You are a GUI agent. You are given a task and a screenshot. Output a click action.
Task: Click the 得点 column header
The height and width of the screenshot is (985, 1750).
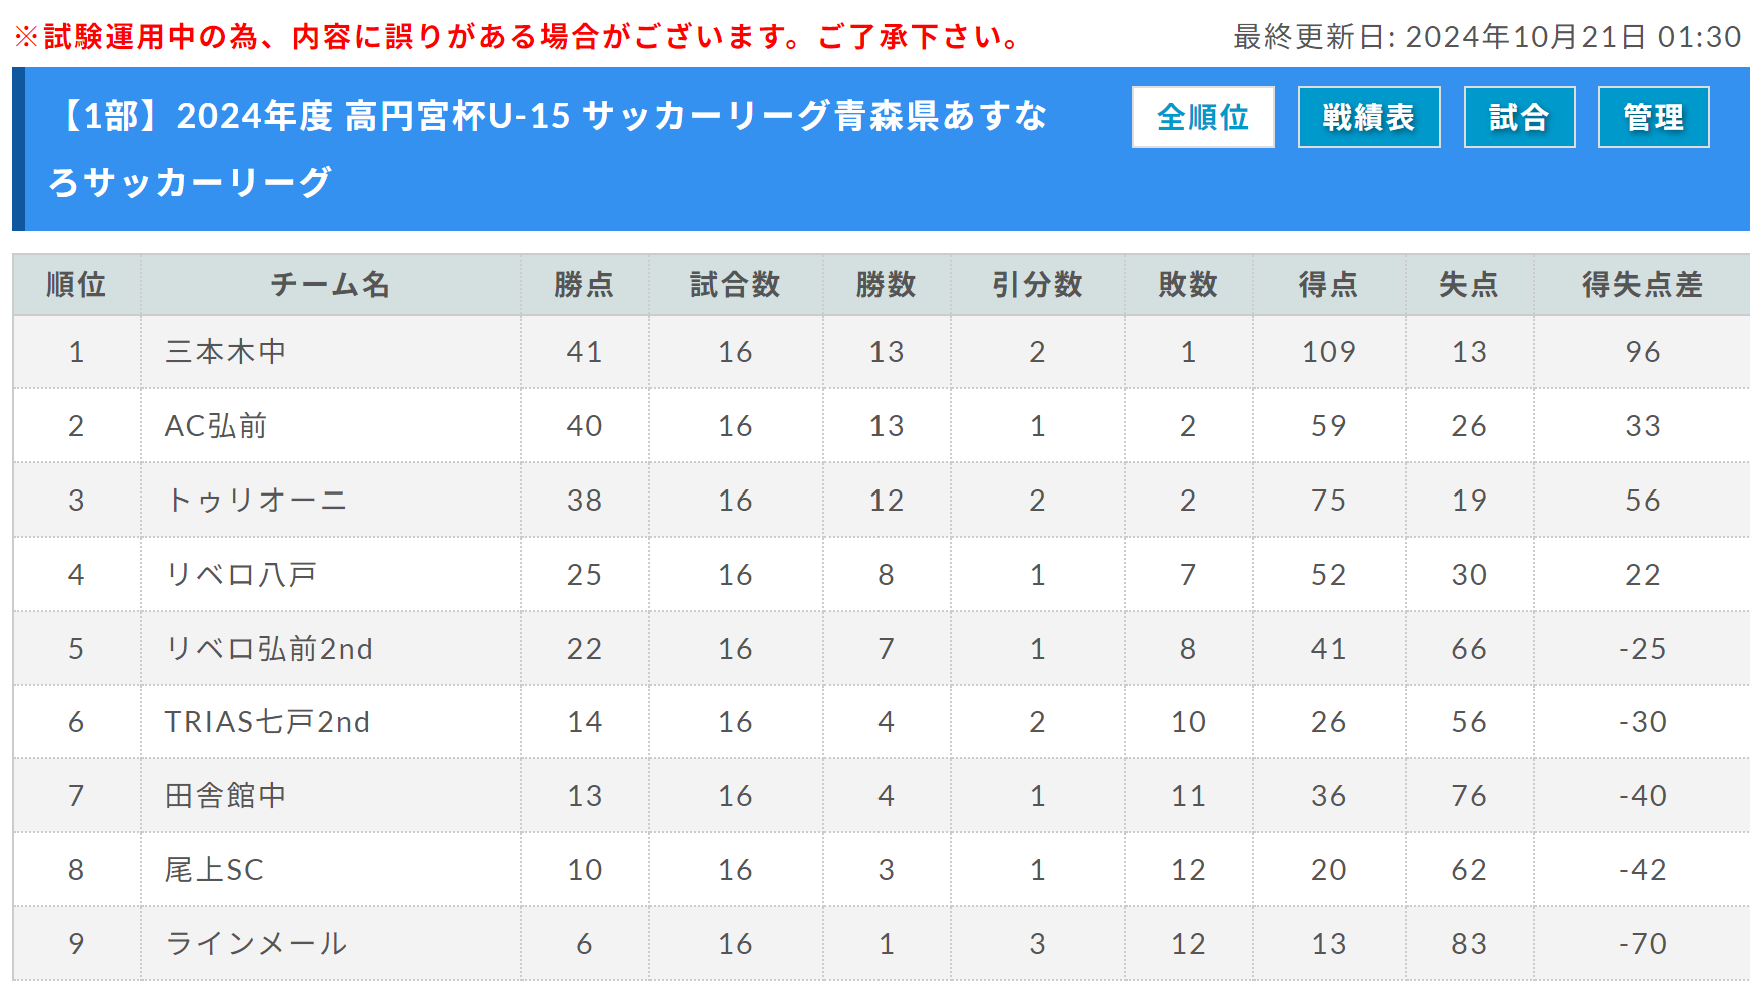click(x=1329, y=285)
